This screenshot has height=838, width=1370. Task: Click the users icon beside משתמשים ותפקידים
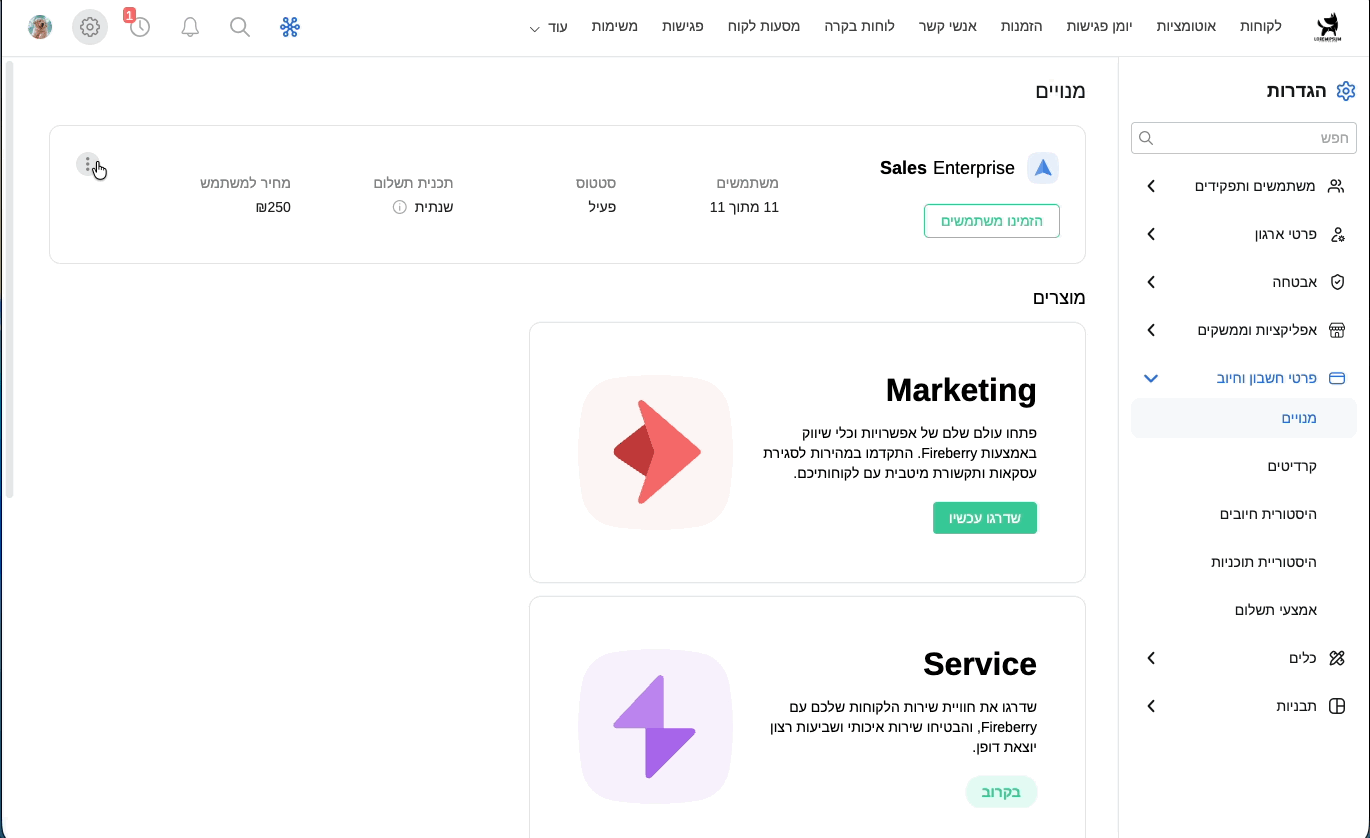[1336, 186]
